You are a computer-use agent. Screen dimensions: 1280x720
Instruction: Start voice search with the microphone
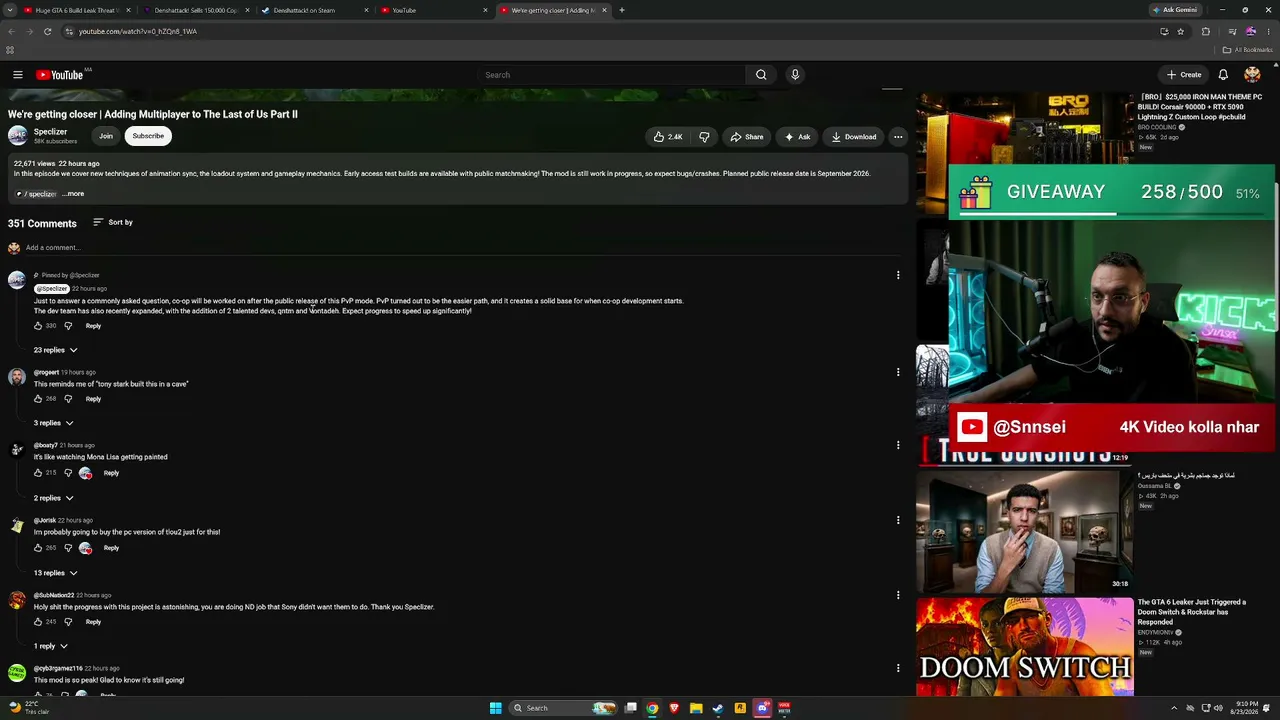[x=795, y=75]
